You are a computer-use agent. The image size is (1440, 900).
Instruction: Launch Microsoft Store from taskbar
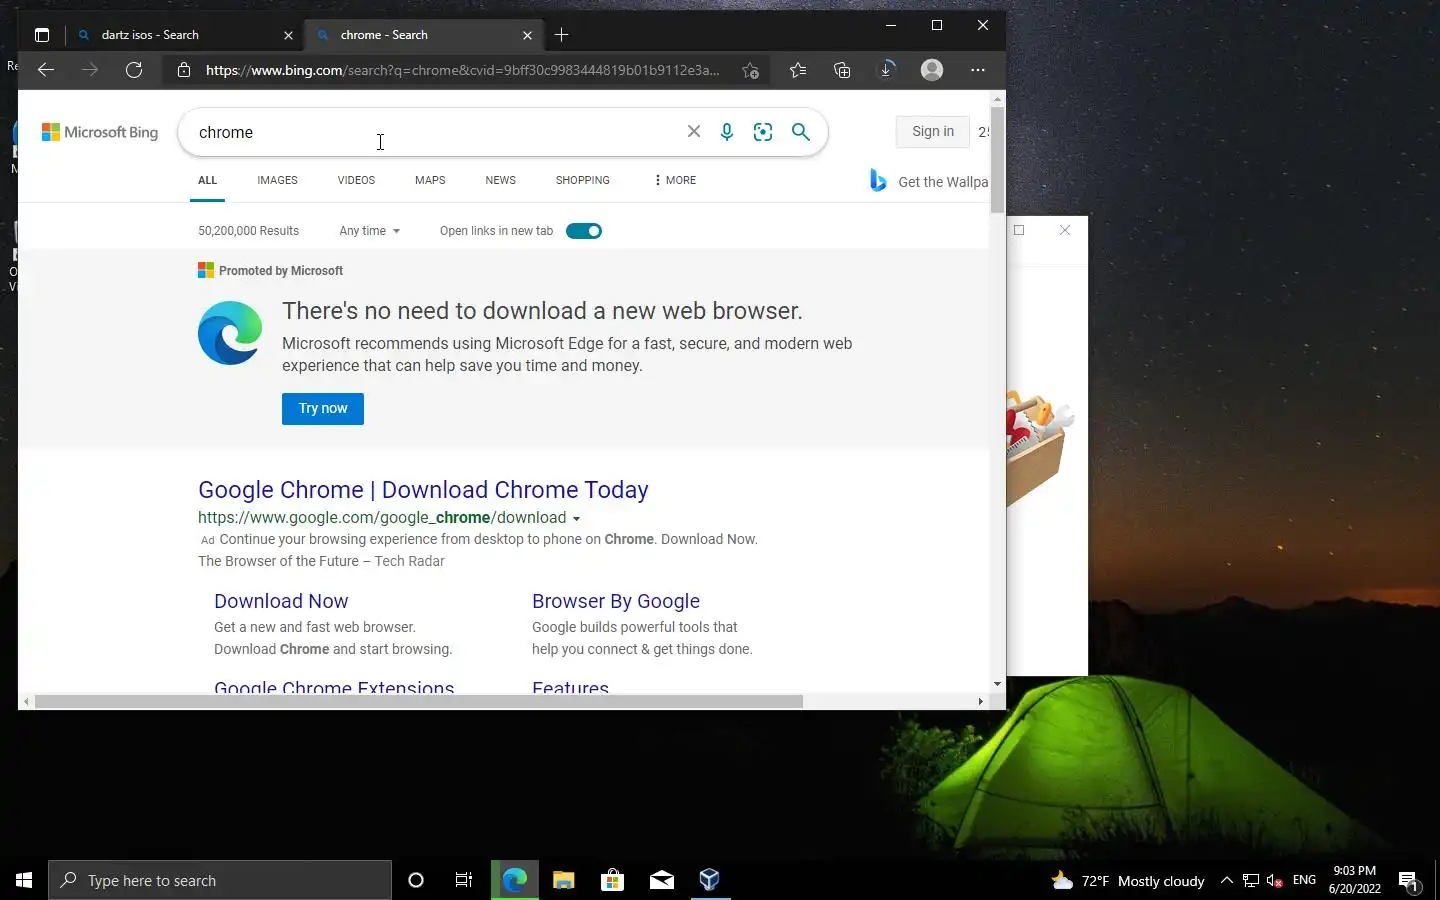612,880
